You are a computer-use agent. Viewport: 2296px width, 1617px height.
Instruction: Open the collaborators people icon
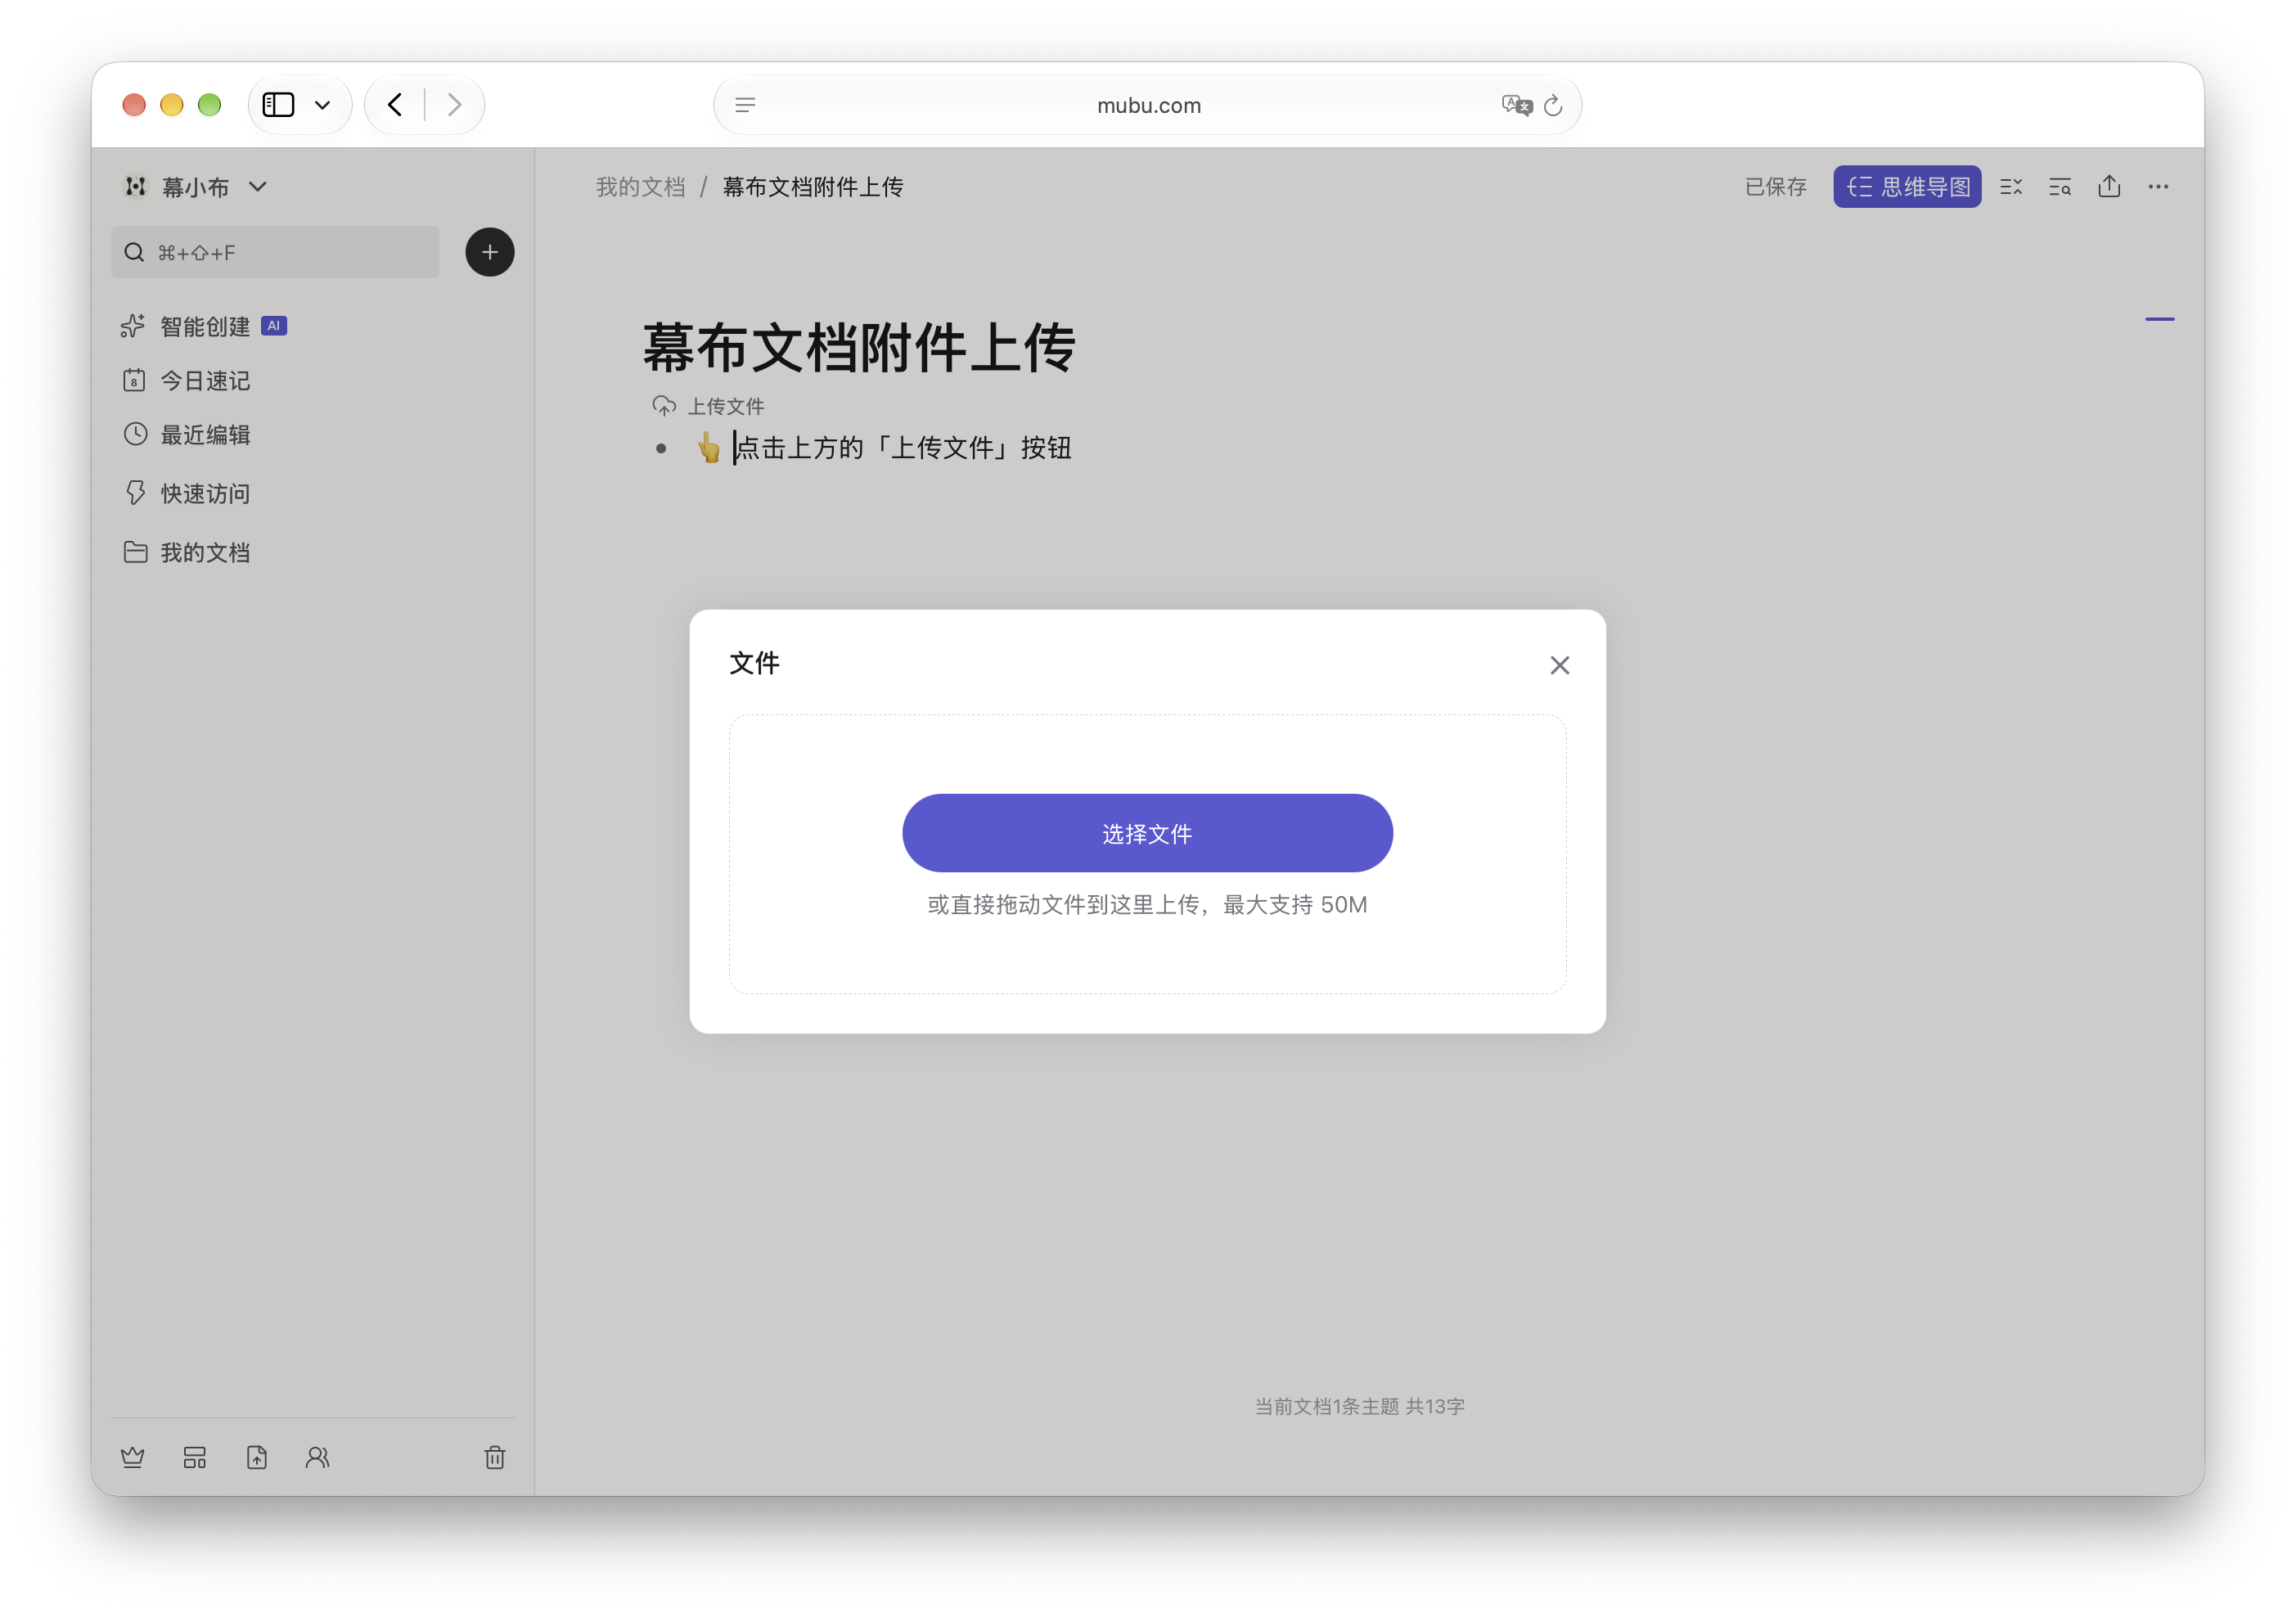pos(318,1458)
